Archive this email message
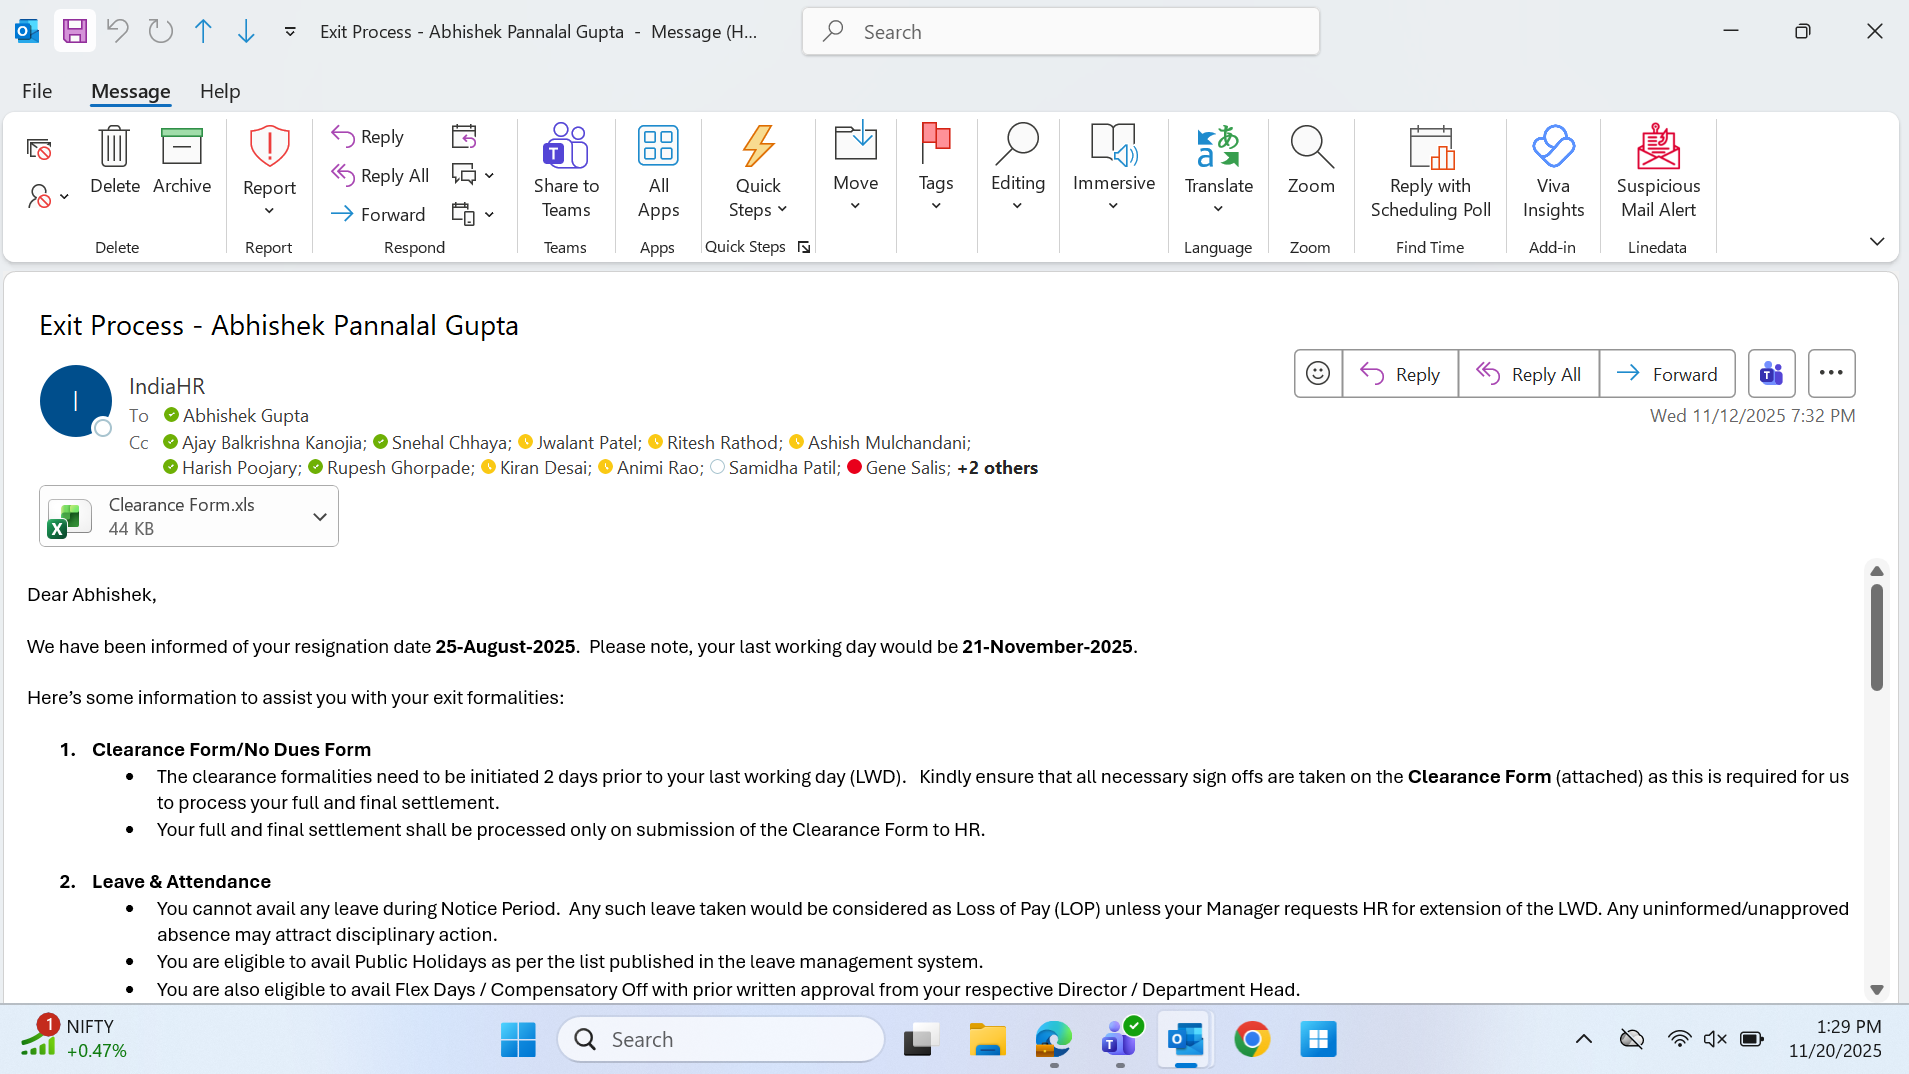 pos(181,160)
